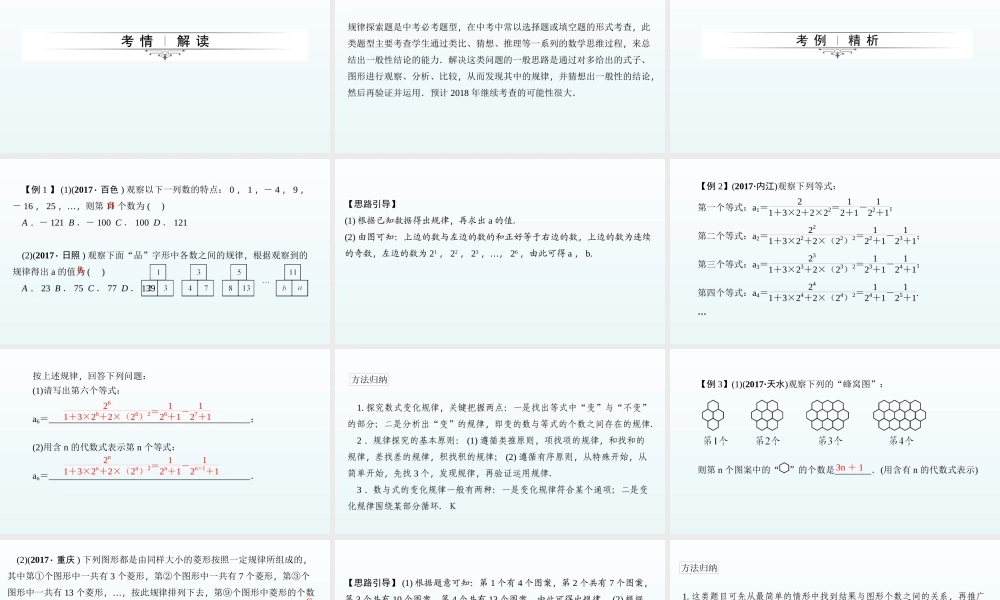1000x600 pixels.
Task: Expand the ellipsis between 品-shaped number boxes
Action: [x=266, y=281]
